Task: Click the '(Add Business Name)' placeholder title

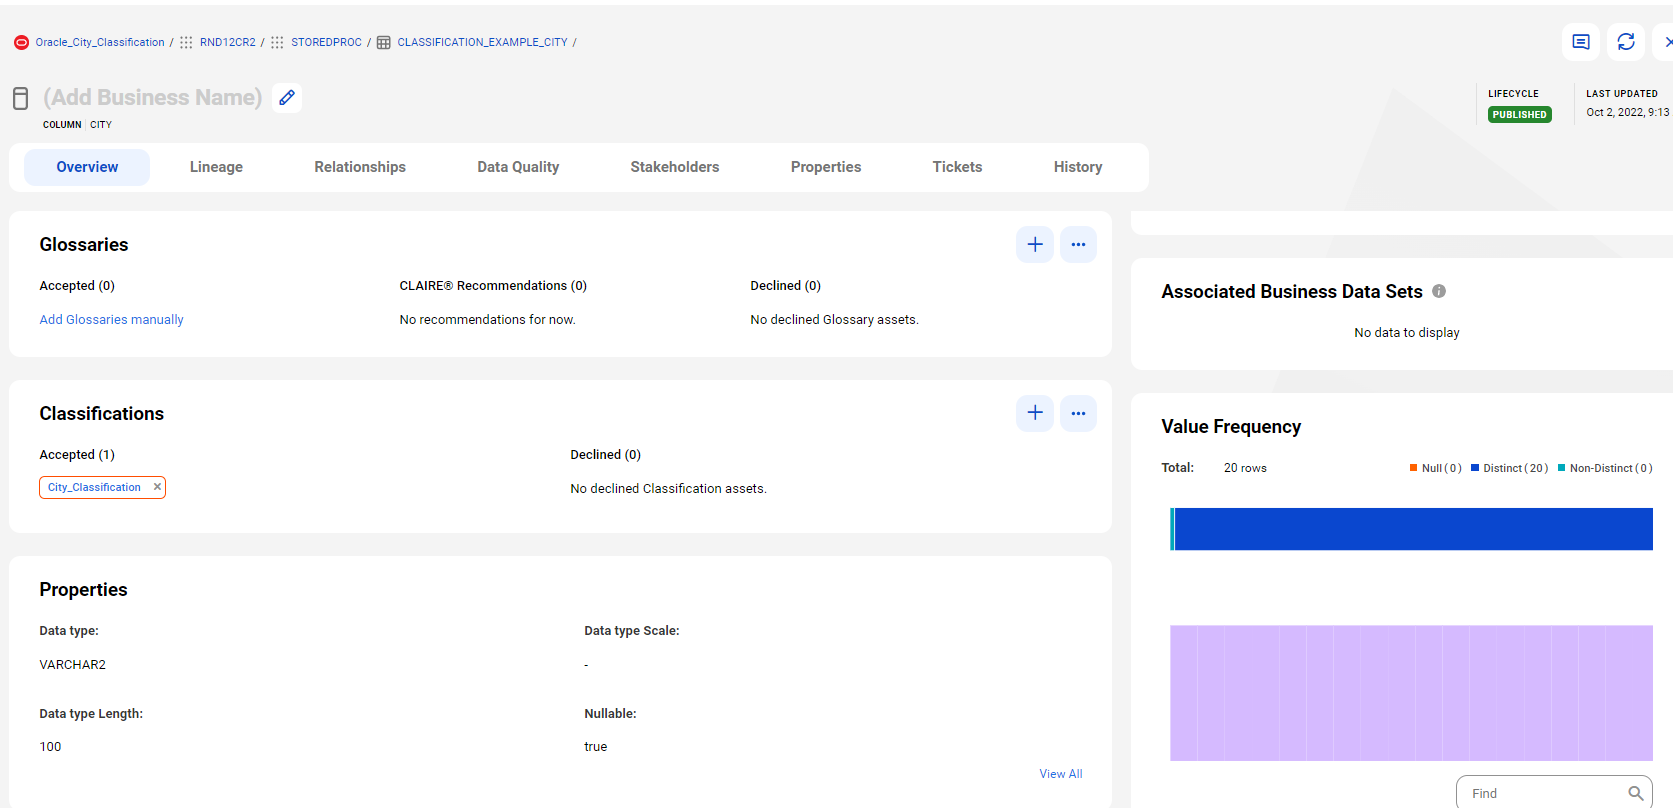Action: pos(152,97)
